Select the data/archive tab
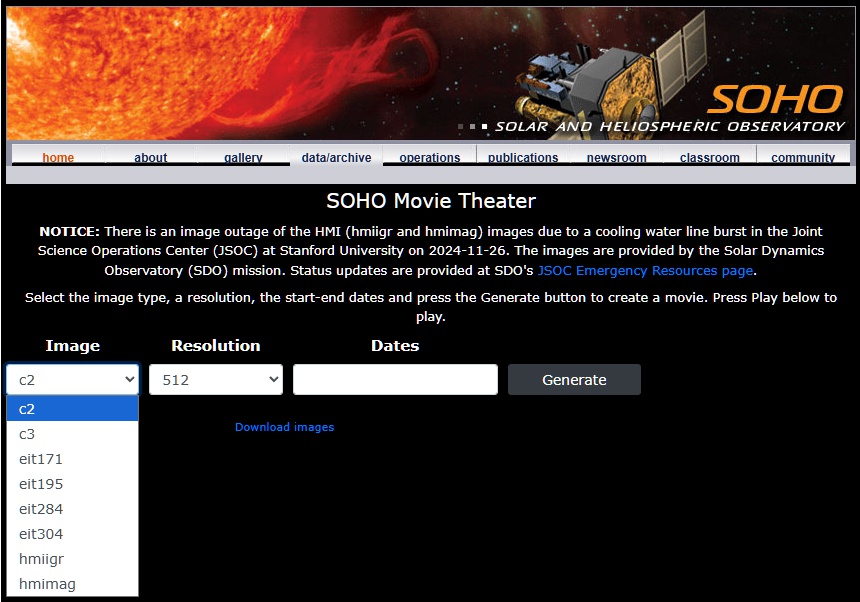Screen dimensions: 860x602 (x=336, y=157)
